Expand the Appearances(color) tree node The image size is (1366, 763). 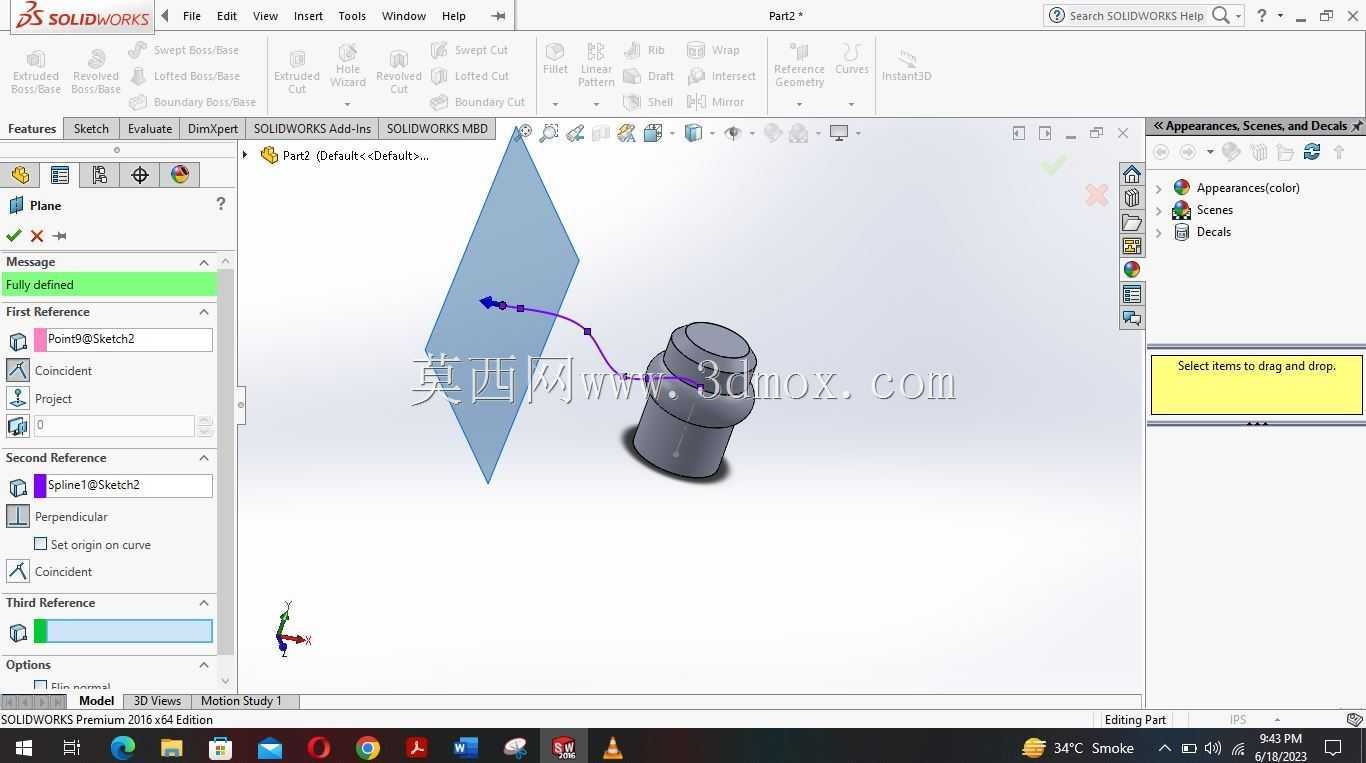(1159, 188)
